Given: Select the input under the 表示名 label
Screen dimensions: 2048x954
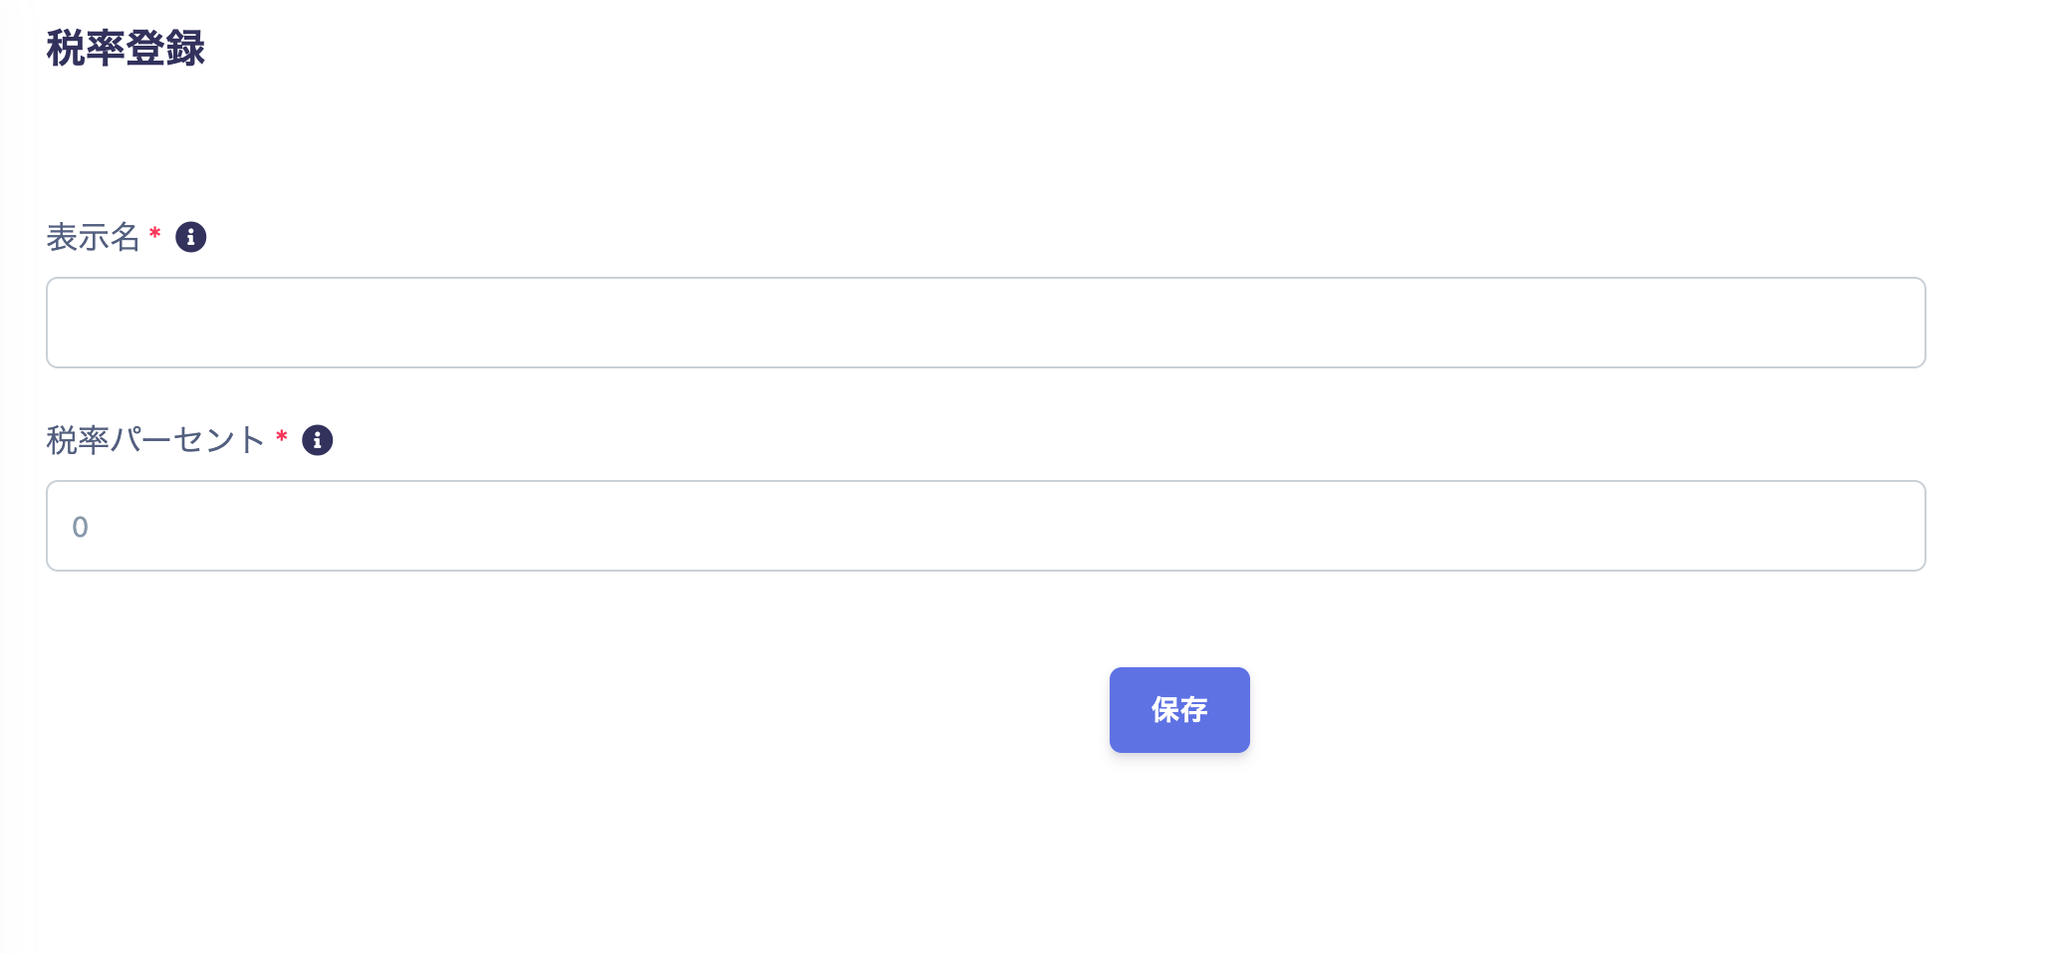Looking at the screenshot, I should coord(985,322).
